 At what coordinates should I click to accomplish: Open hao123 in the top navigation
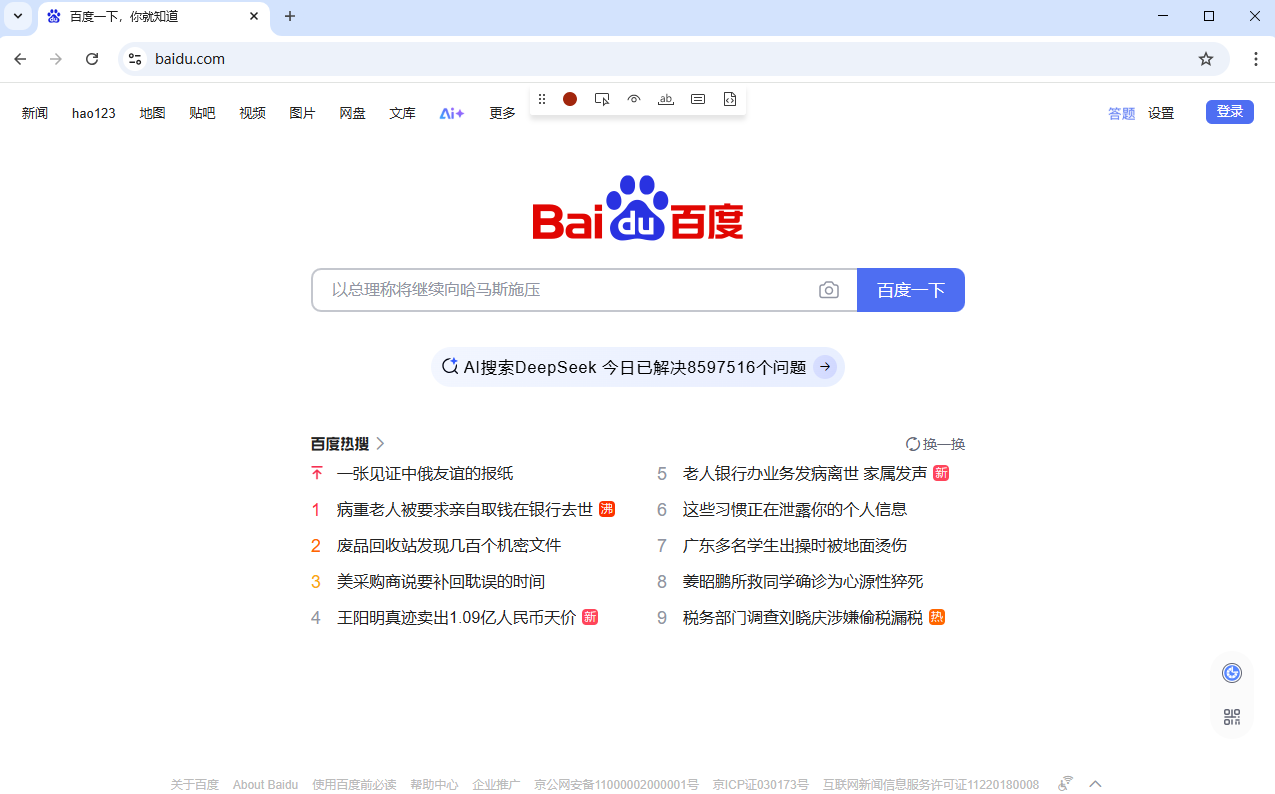pos(94,113)
